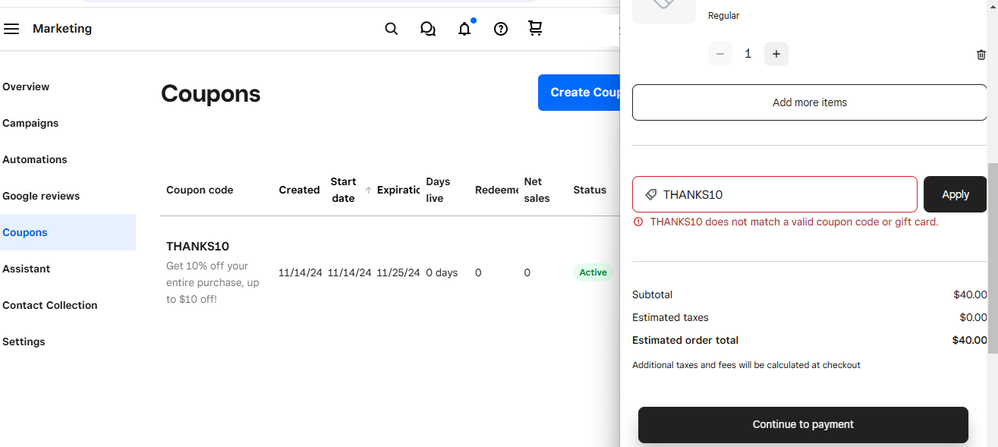The width and height of the screenshot is (998, 447).
Task: Sort coupons by Expiration column
Action: pos(397,190)
